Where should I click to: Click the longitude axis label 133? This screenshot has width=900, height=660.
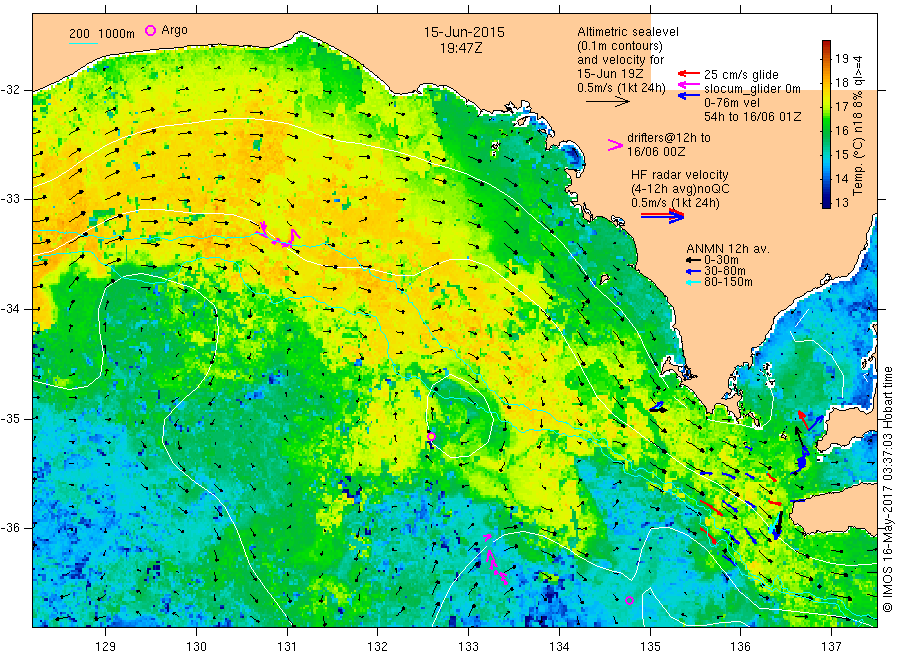(x=468, y=647)
